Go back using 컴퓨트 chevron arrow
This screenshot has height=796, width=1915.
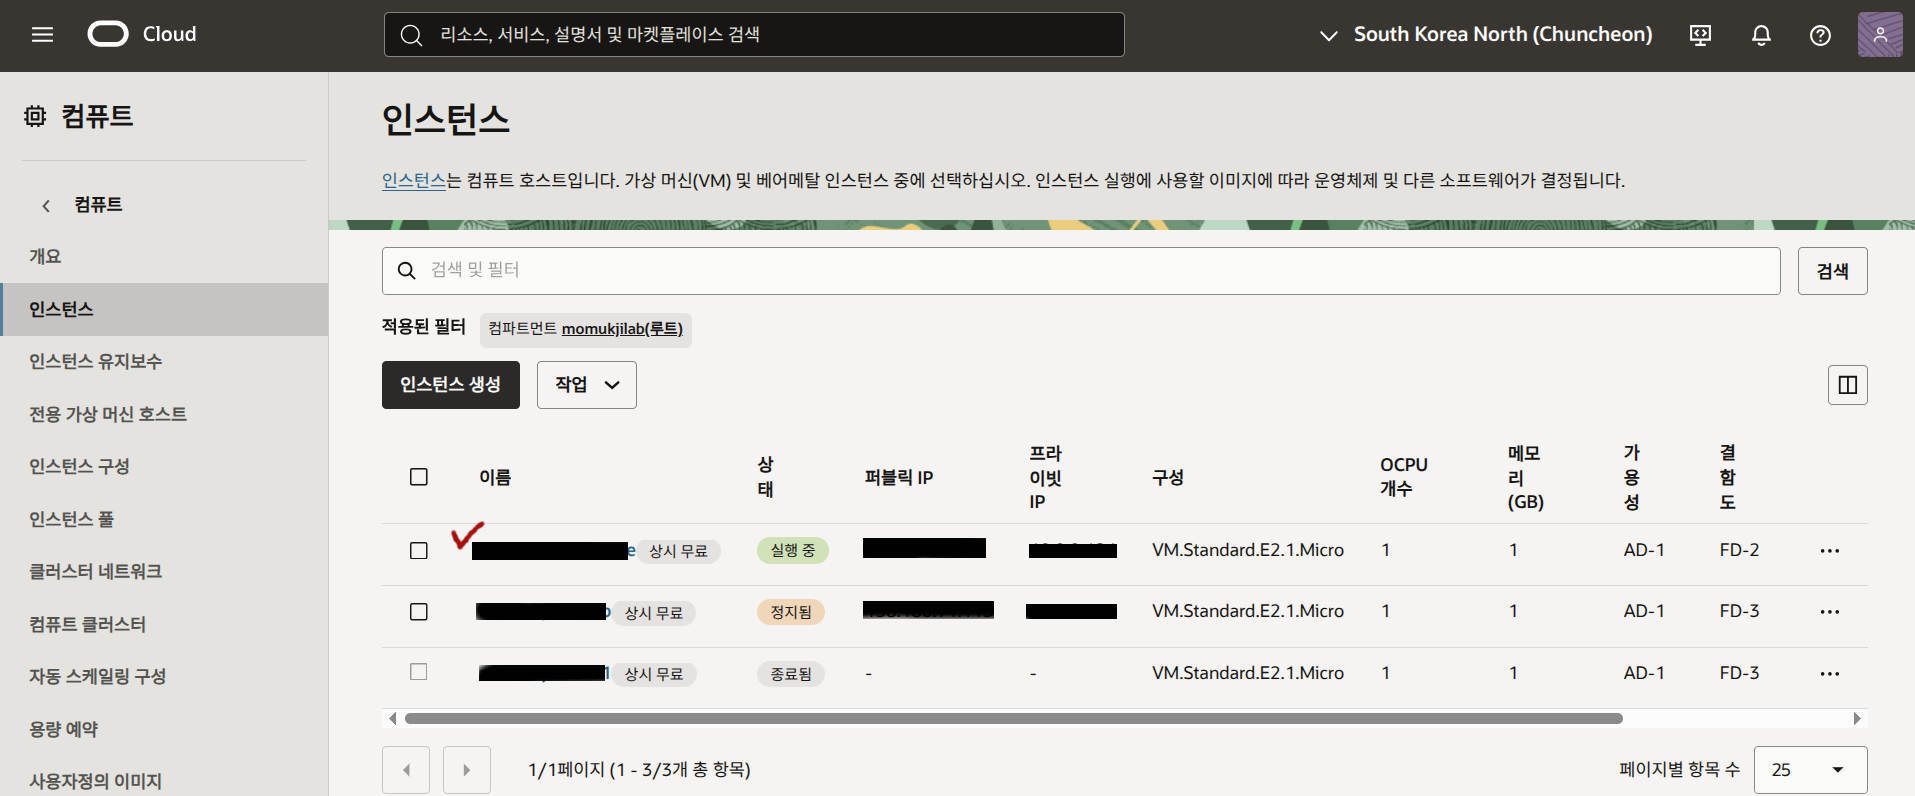tap(46, 205)
